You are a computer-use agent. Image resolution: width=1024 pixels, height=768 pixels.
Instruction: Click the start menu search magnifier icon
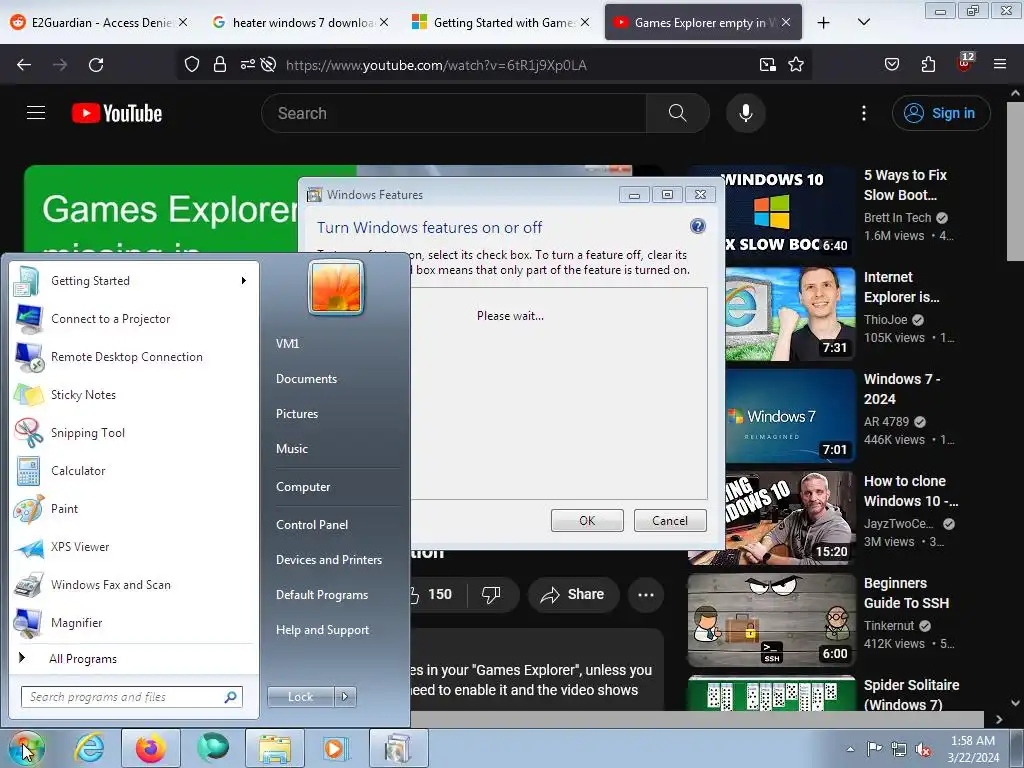point(231,697)
